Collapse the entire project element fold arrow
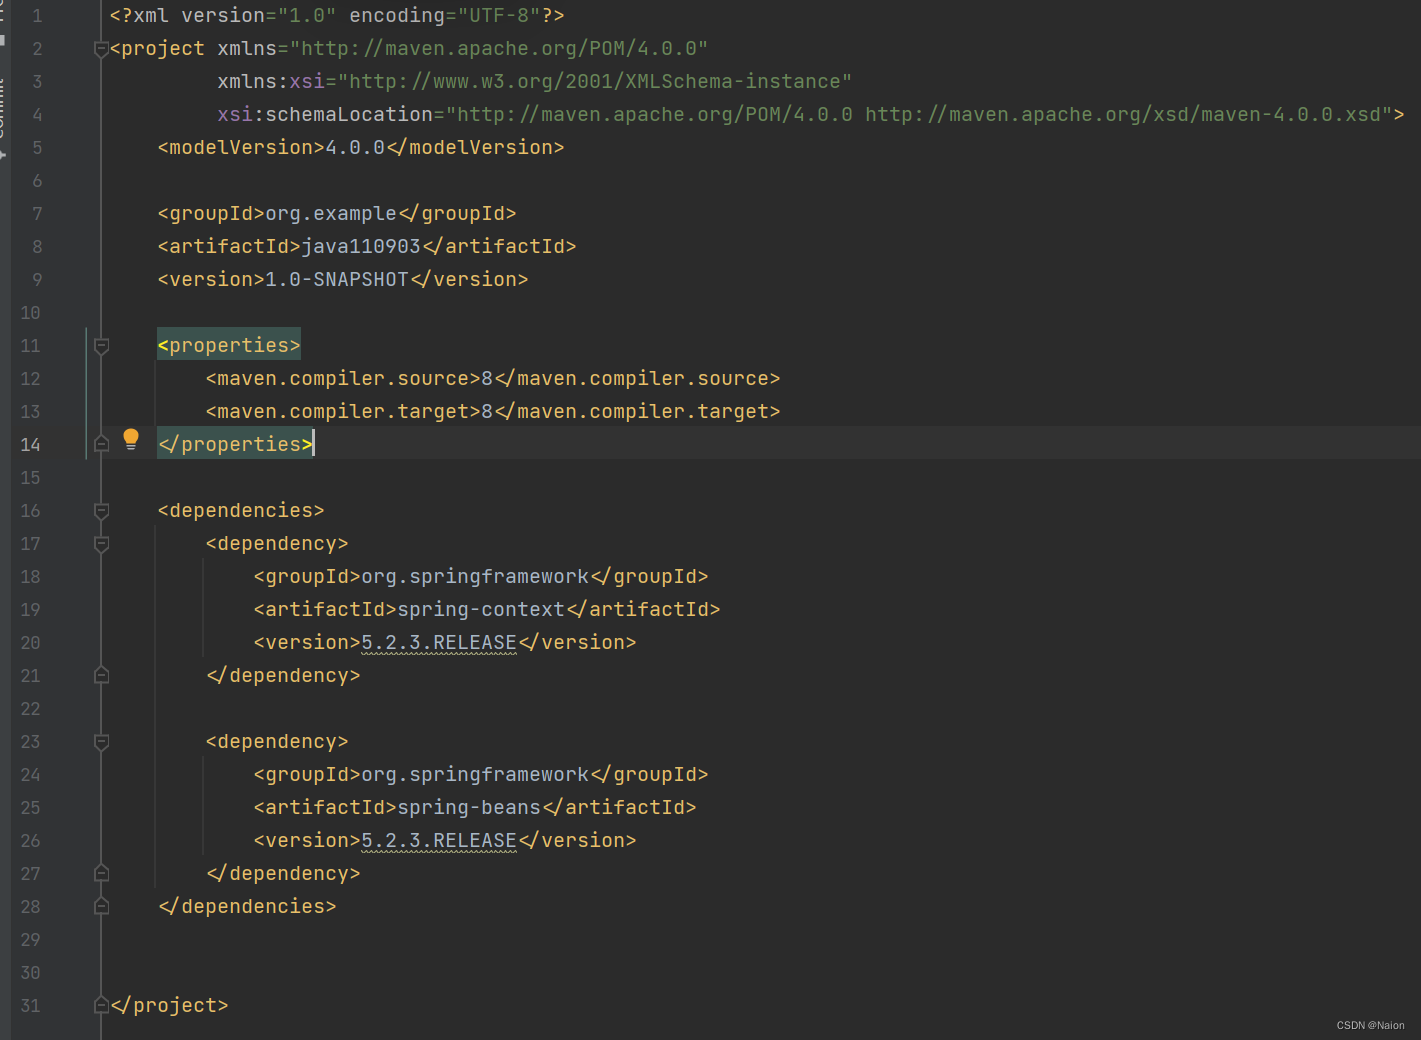The width and height of the screenshot is (1421, 1040). (100, 48)
